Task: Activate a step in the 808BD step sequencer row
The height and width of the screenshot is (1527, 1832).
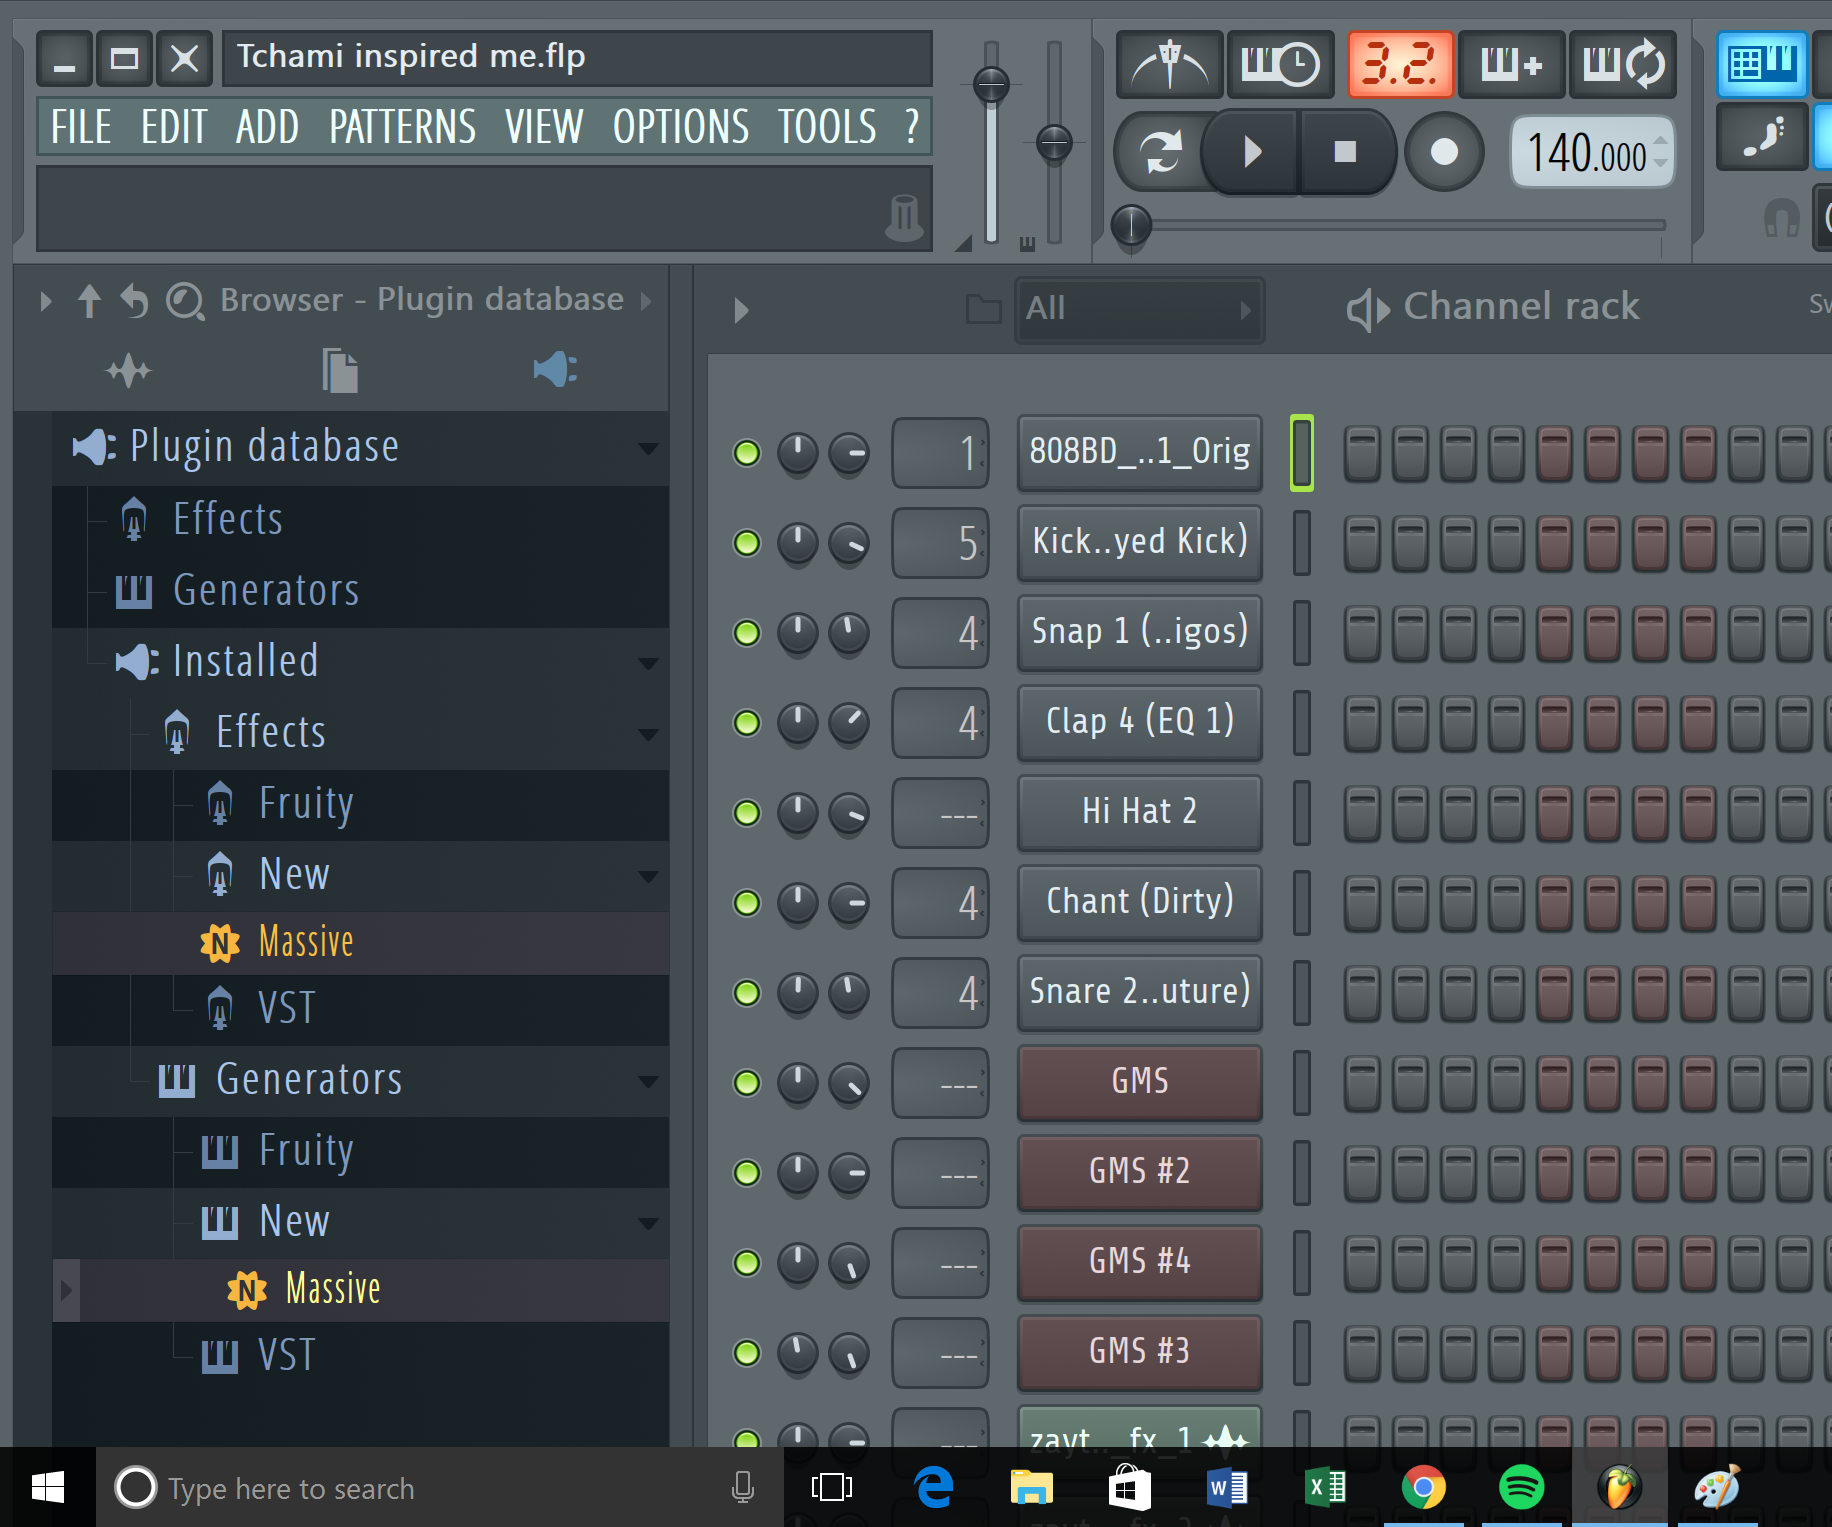Action: point(1361,452)
